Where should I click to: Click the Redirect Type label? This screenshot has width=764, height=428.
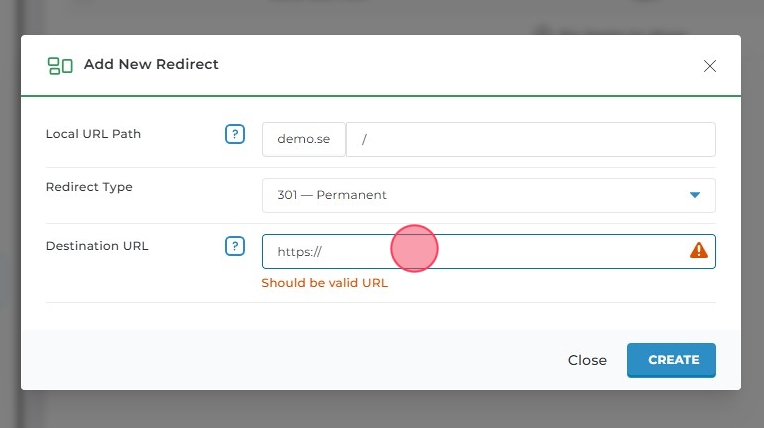click(x=89, y=187)
